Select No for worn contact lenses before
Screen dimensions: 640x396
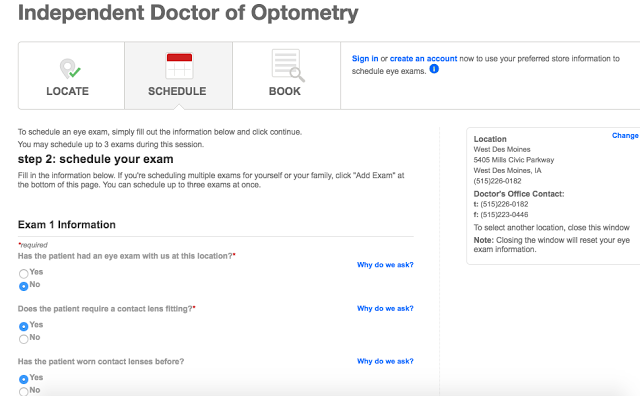tap(24, 391)
